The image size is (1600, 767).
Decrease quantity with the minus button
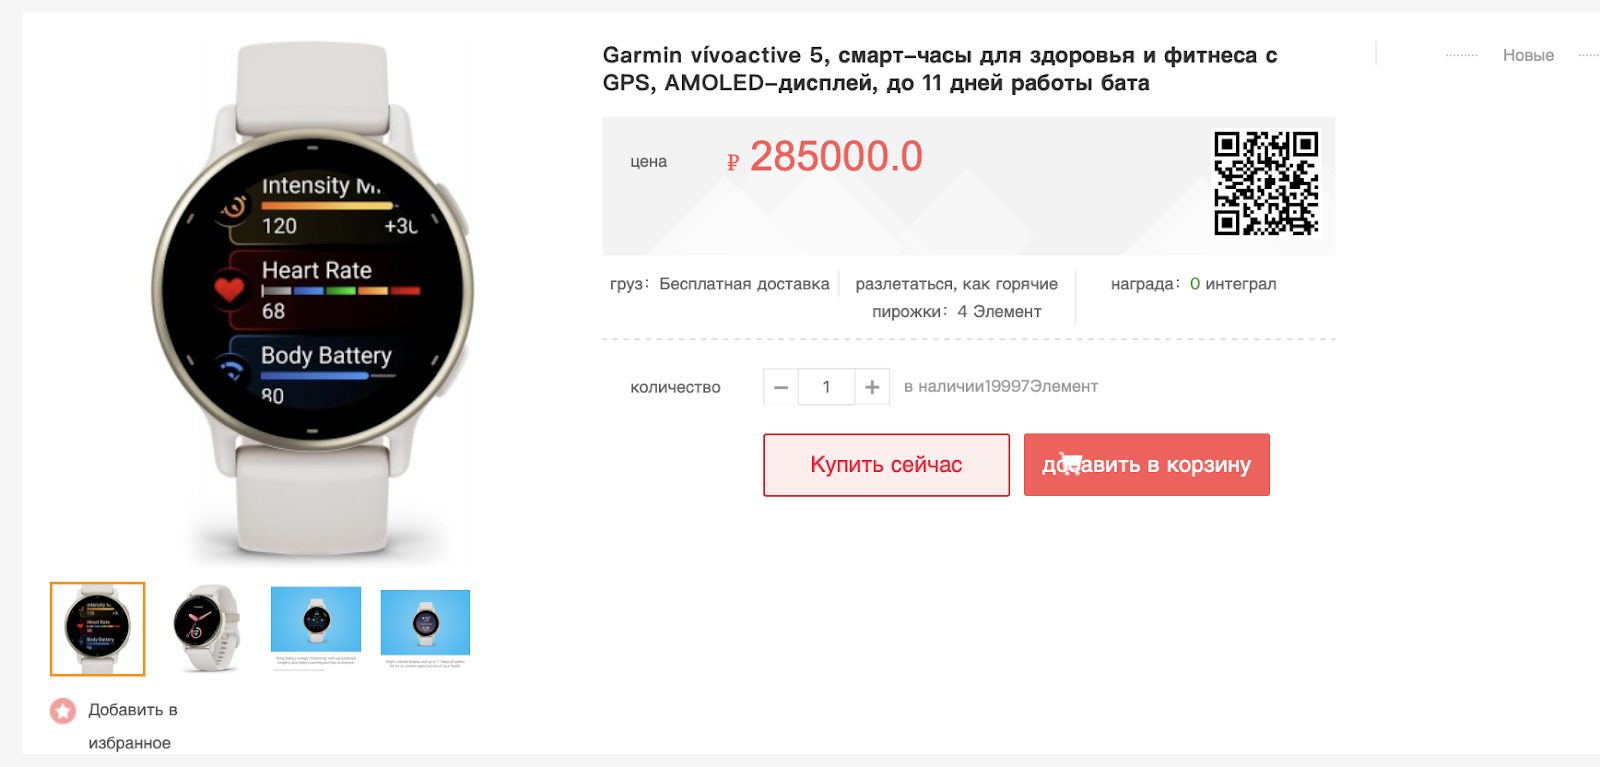(781, 387)
